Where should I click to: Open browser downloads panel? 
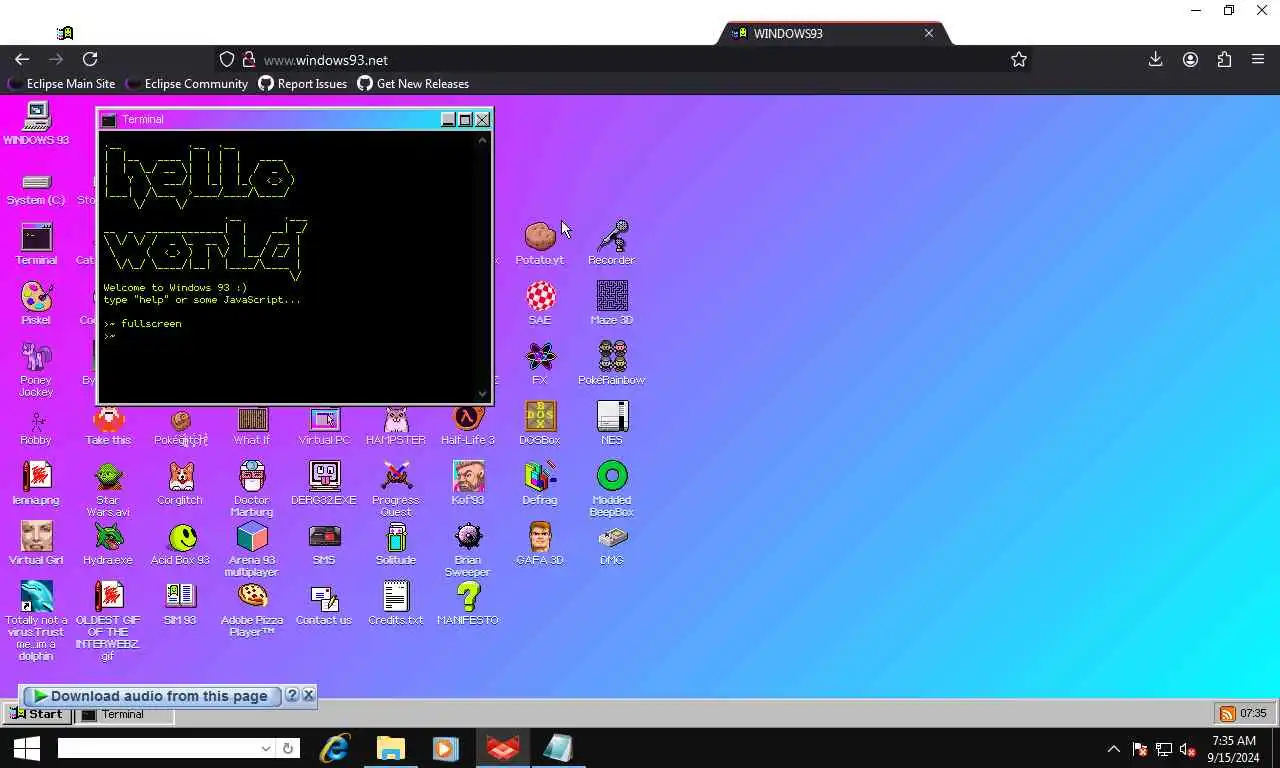click(1155, 60)
